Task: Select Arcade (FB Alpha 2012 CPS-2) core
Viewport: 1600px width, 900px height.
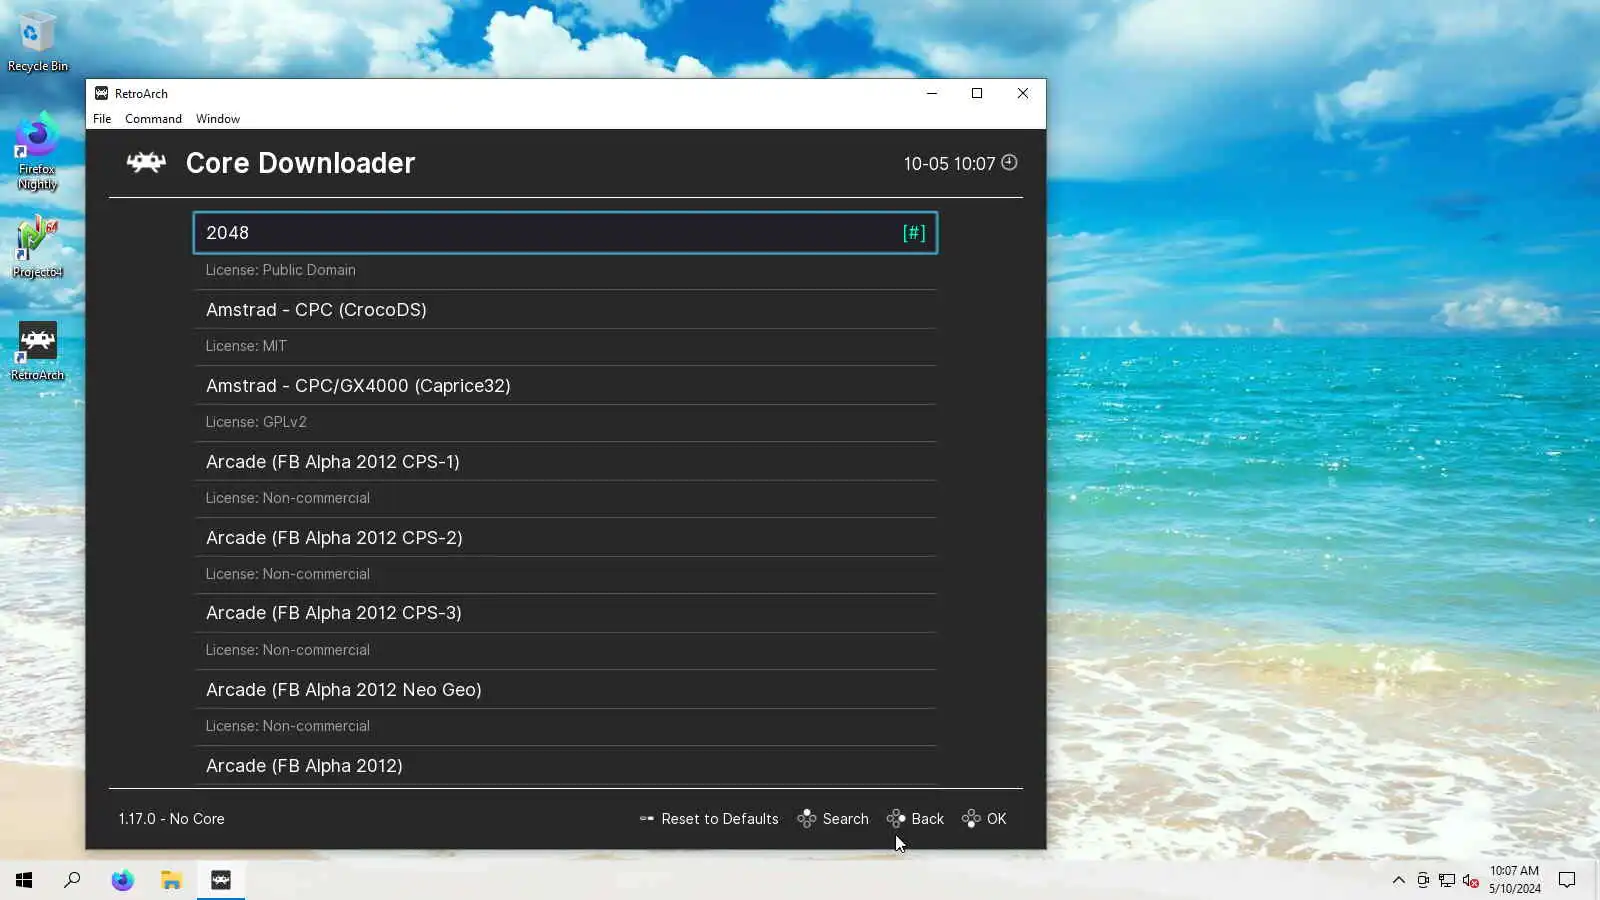Action: [x=565, y=538]
